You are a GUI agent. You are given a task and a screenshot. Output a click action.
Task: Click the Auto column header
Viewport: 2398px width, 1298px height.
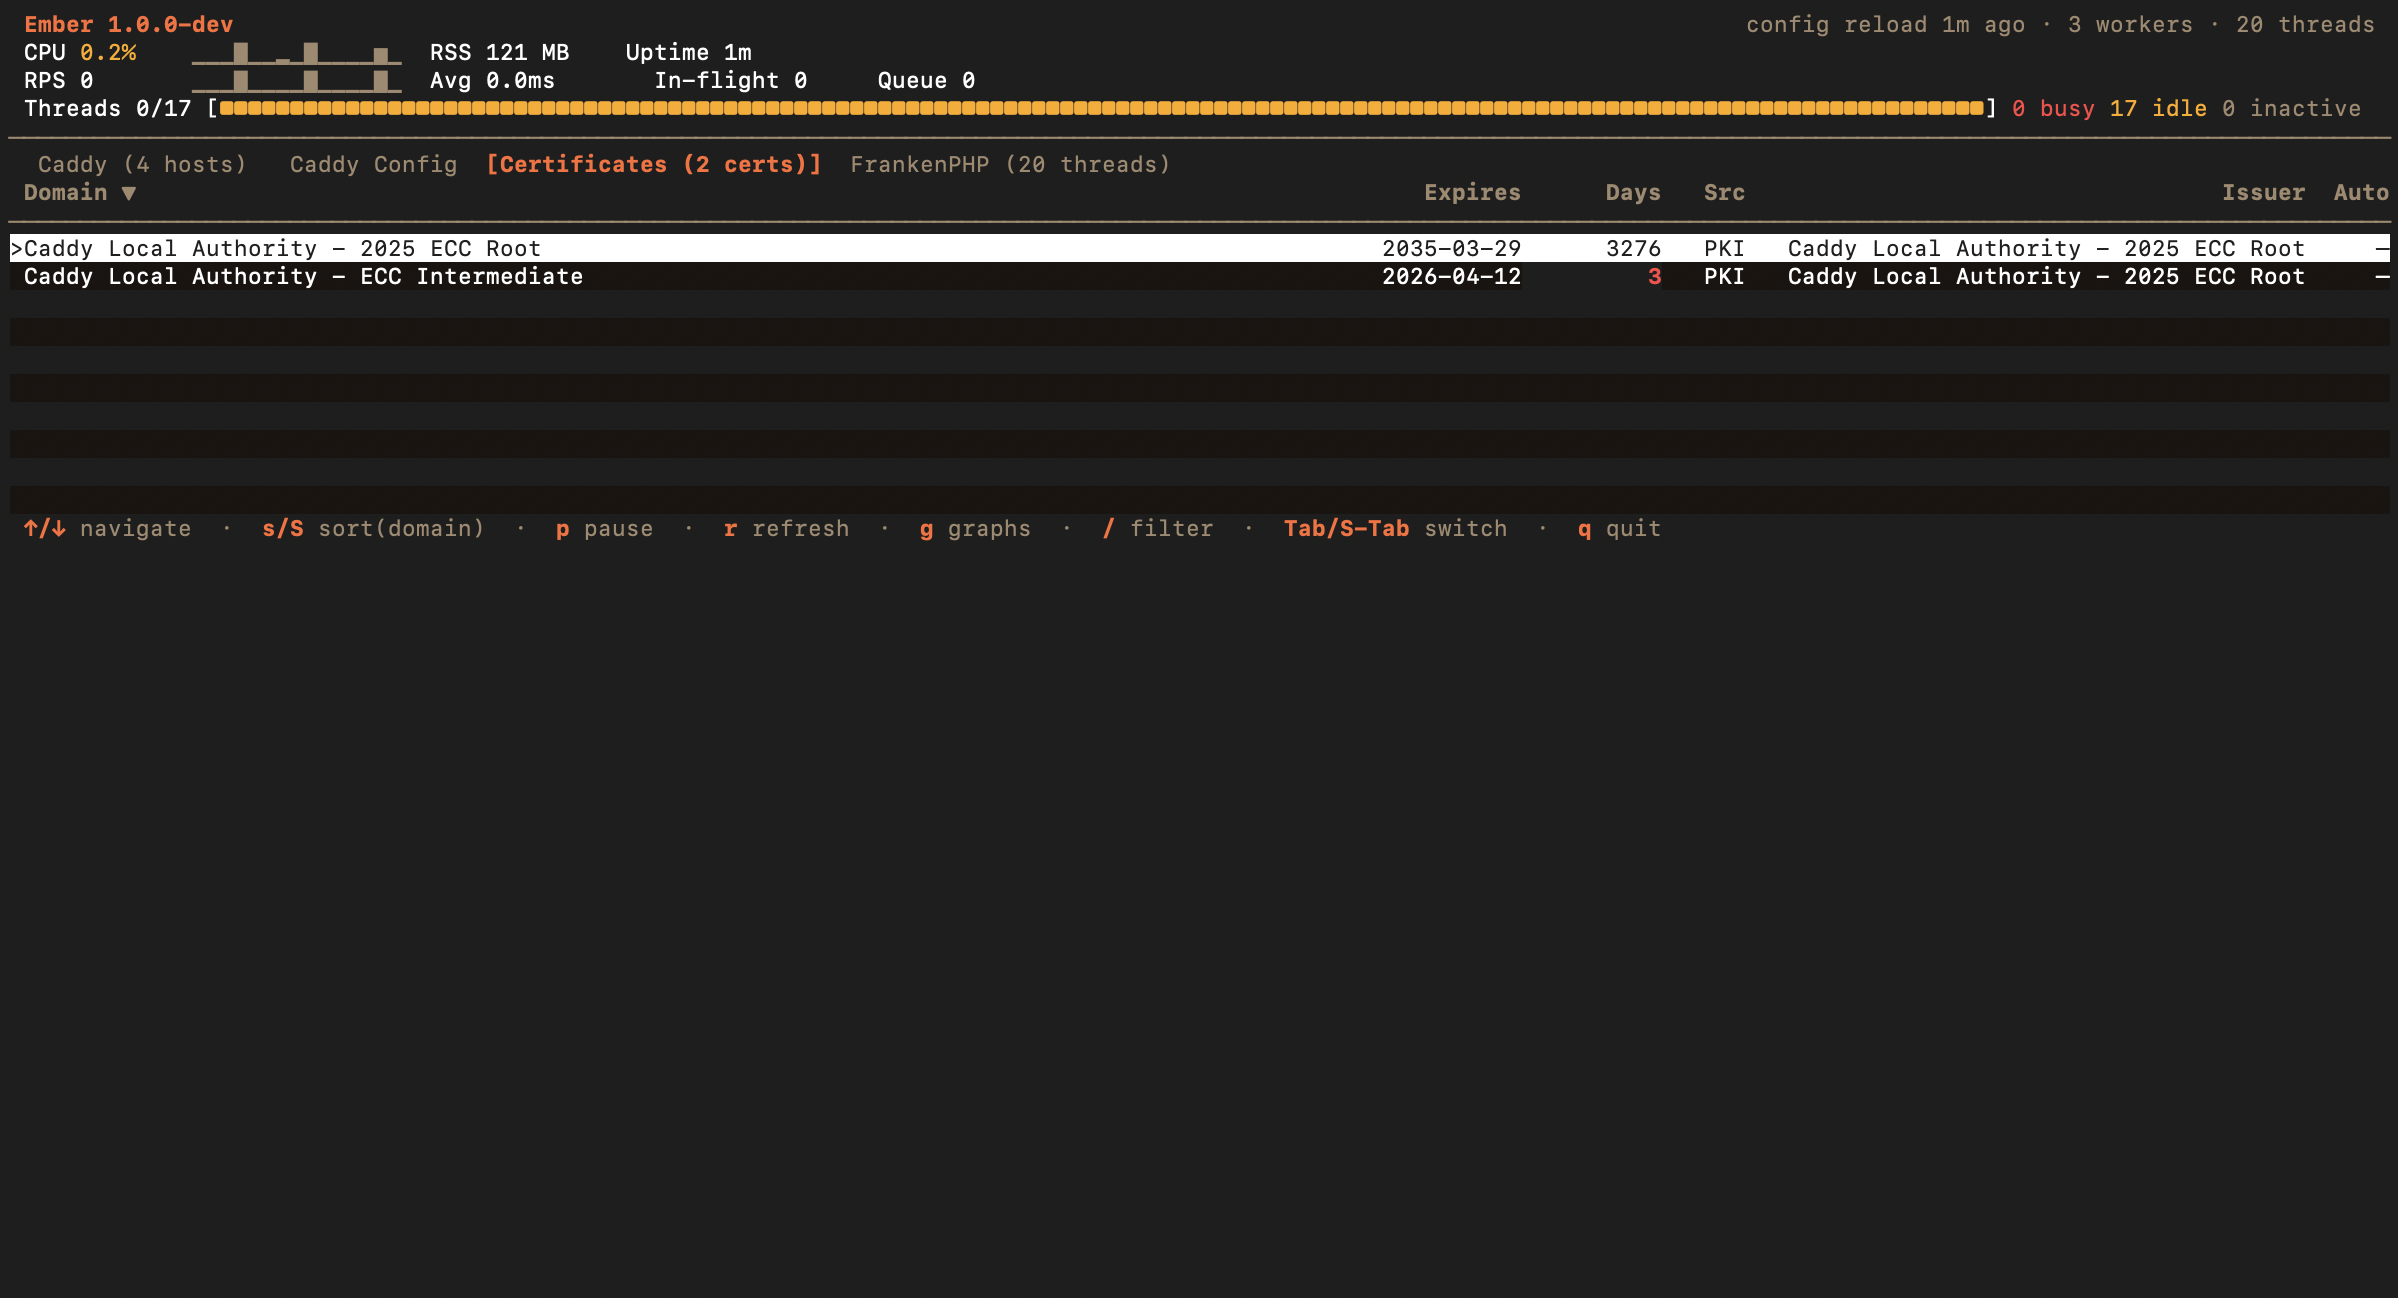point(2360,193)
